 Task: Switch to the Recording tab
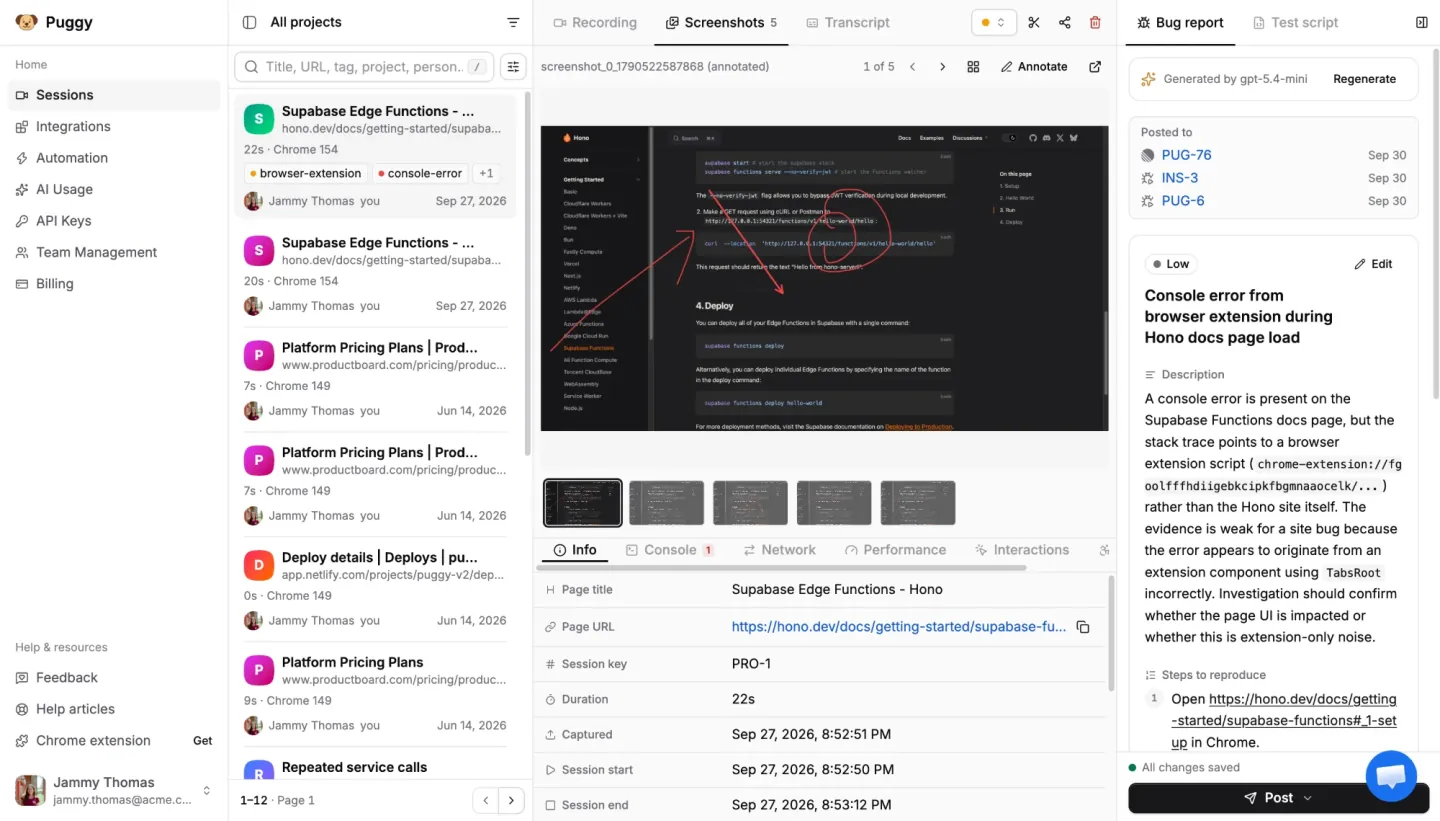(x=594, y=22)
